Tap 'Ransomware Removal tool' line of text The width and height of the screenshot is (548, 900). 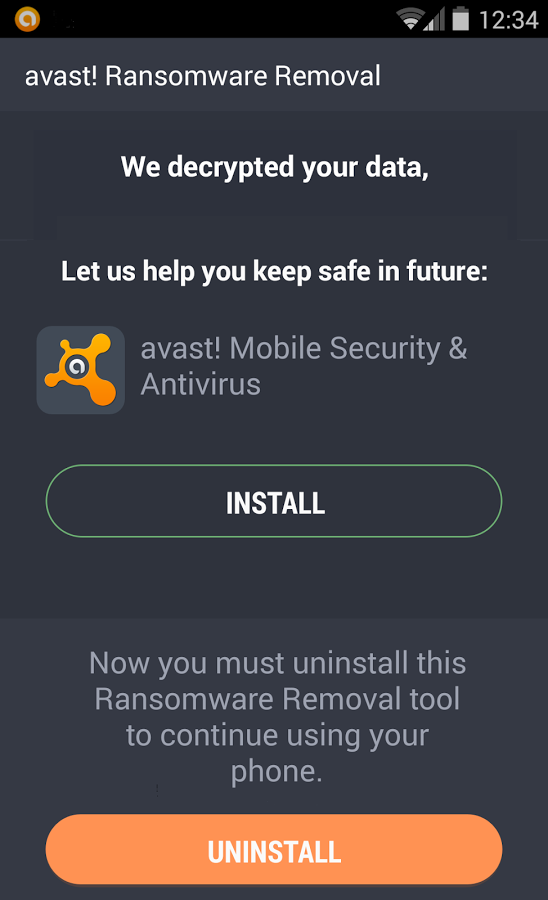[x=277, y=699]
